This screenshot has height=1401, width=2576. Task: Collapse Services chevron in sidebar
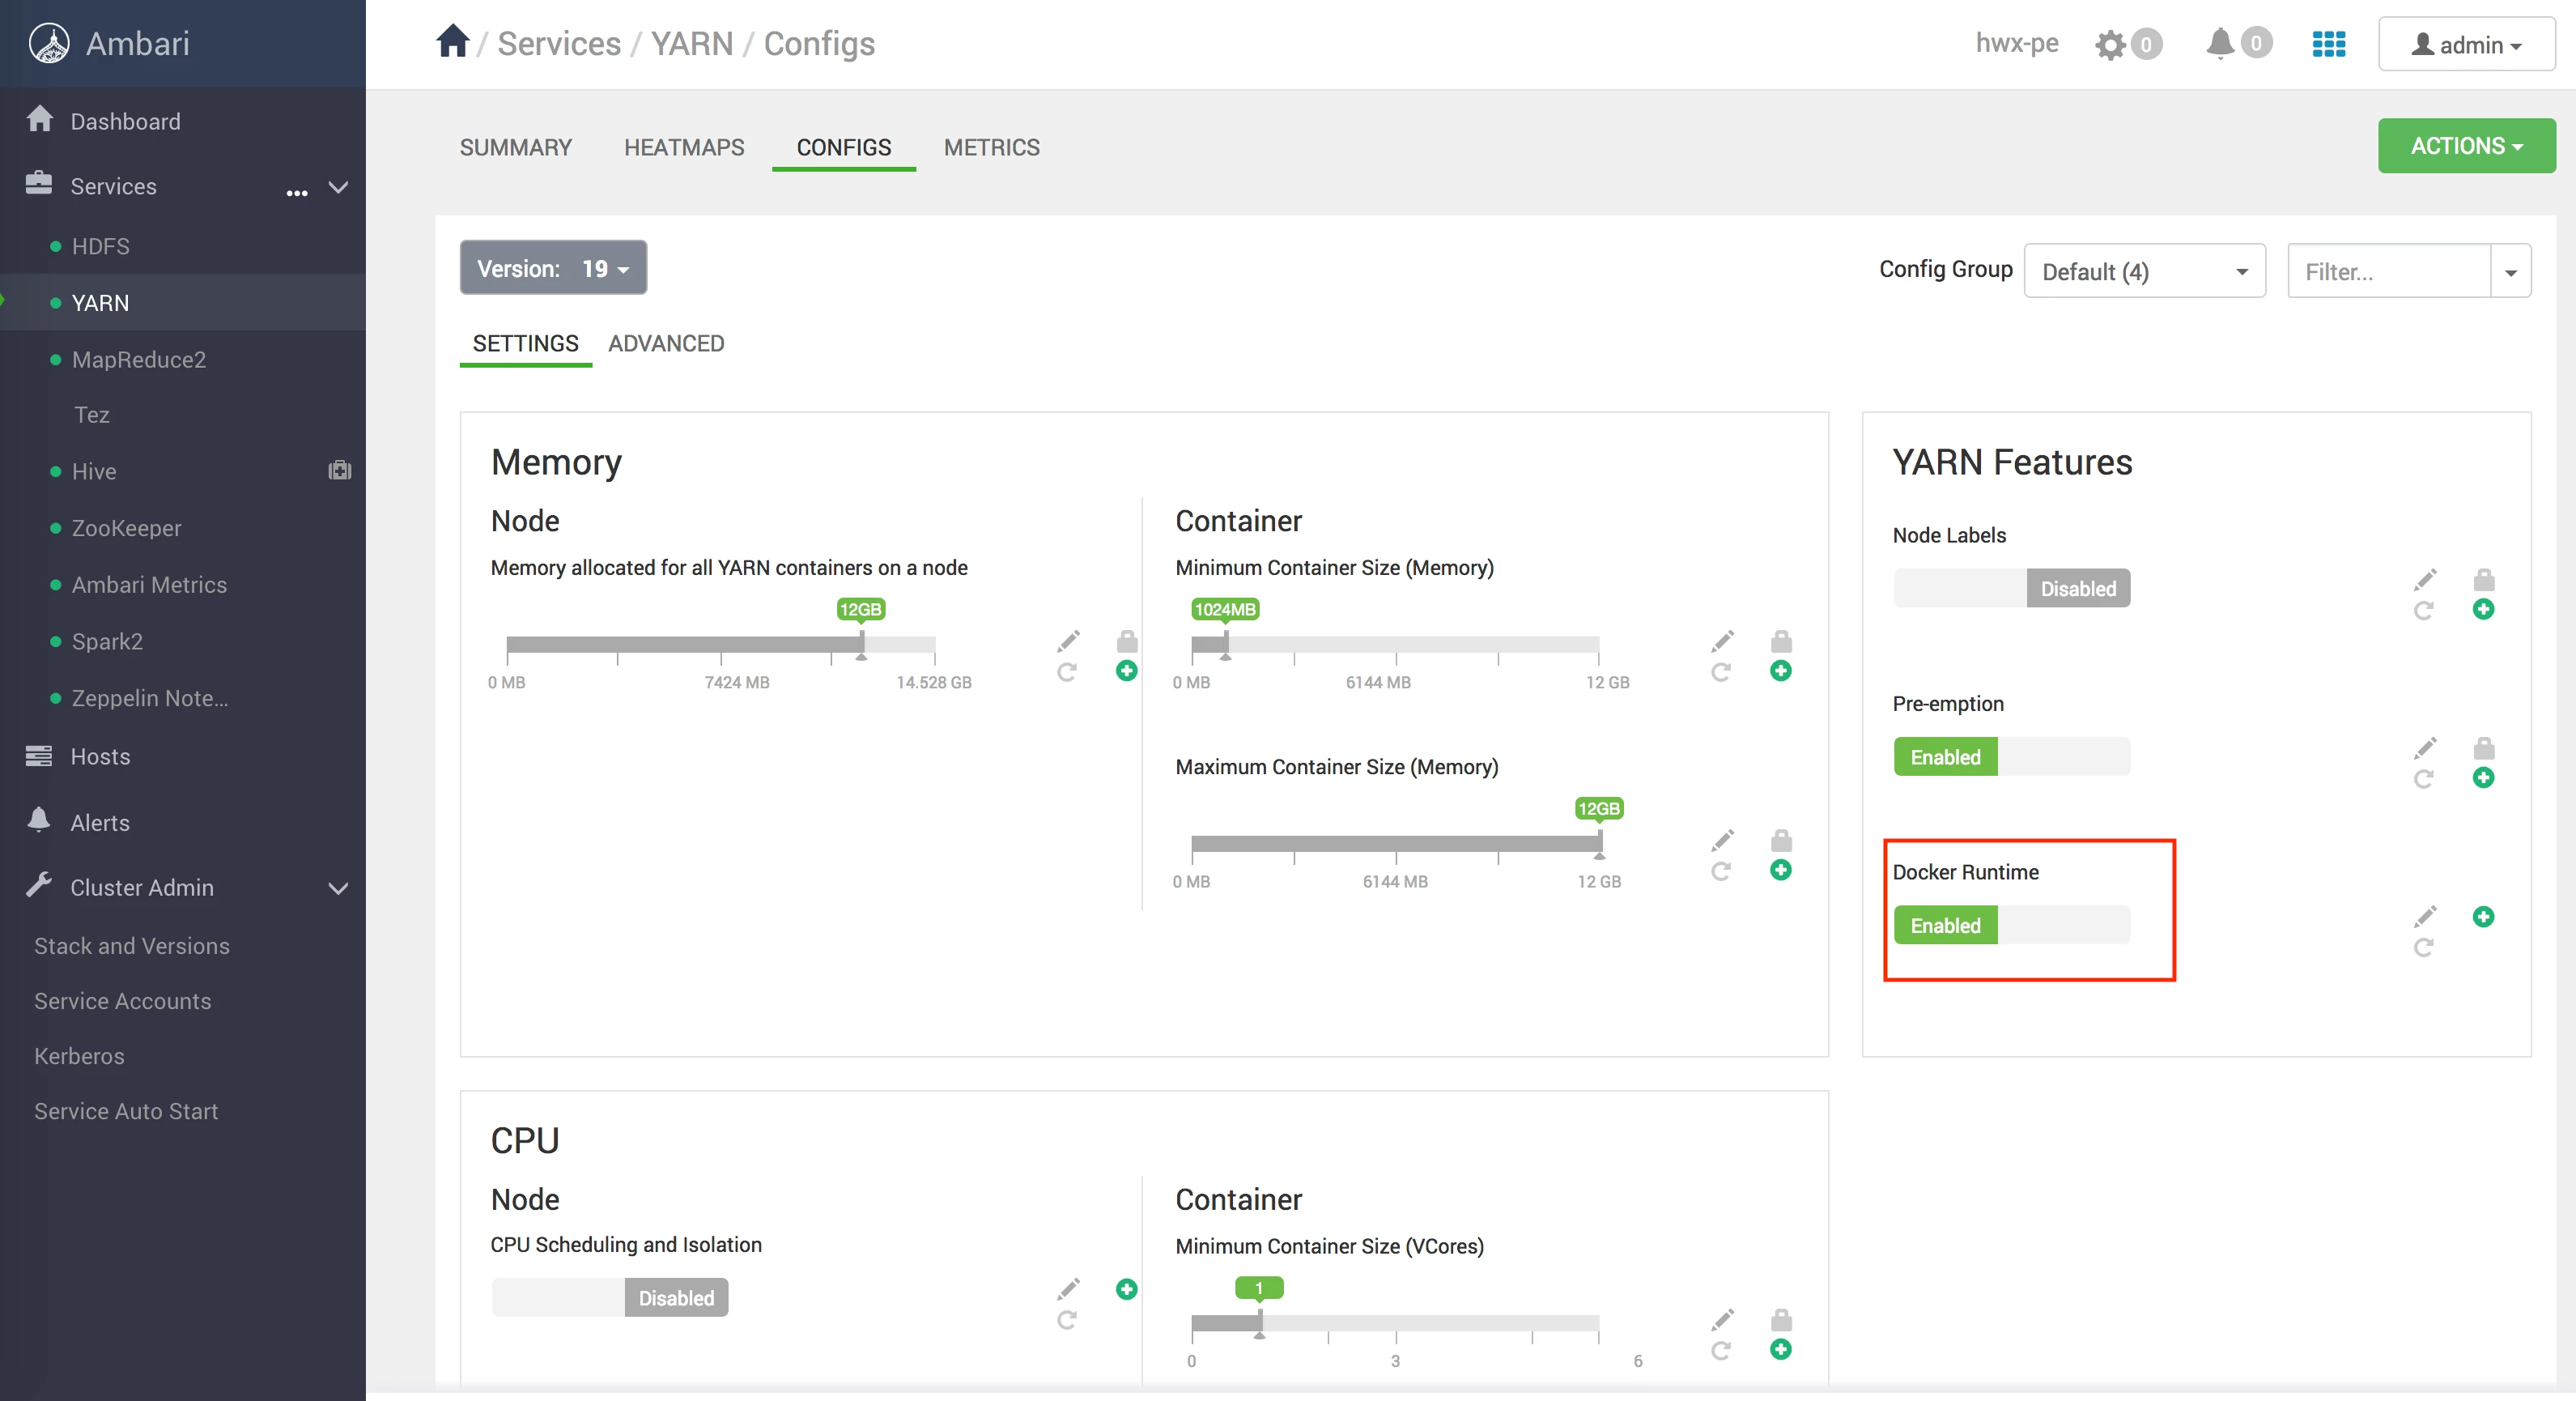pos(339,187)
